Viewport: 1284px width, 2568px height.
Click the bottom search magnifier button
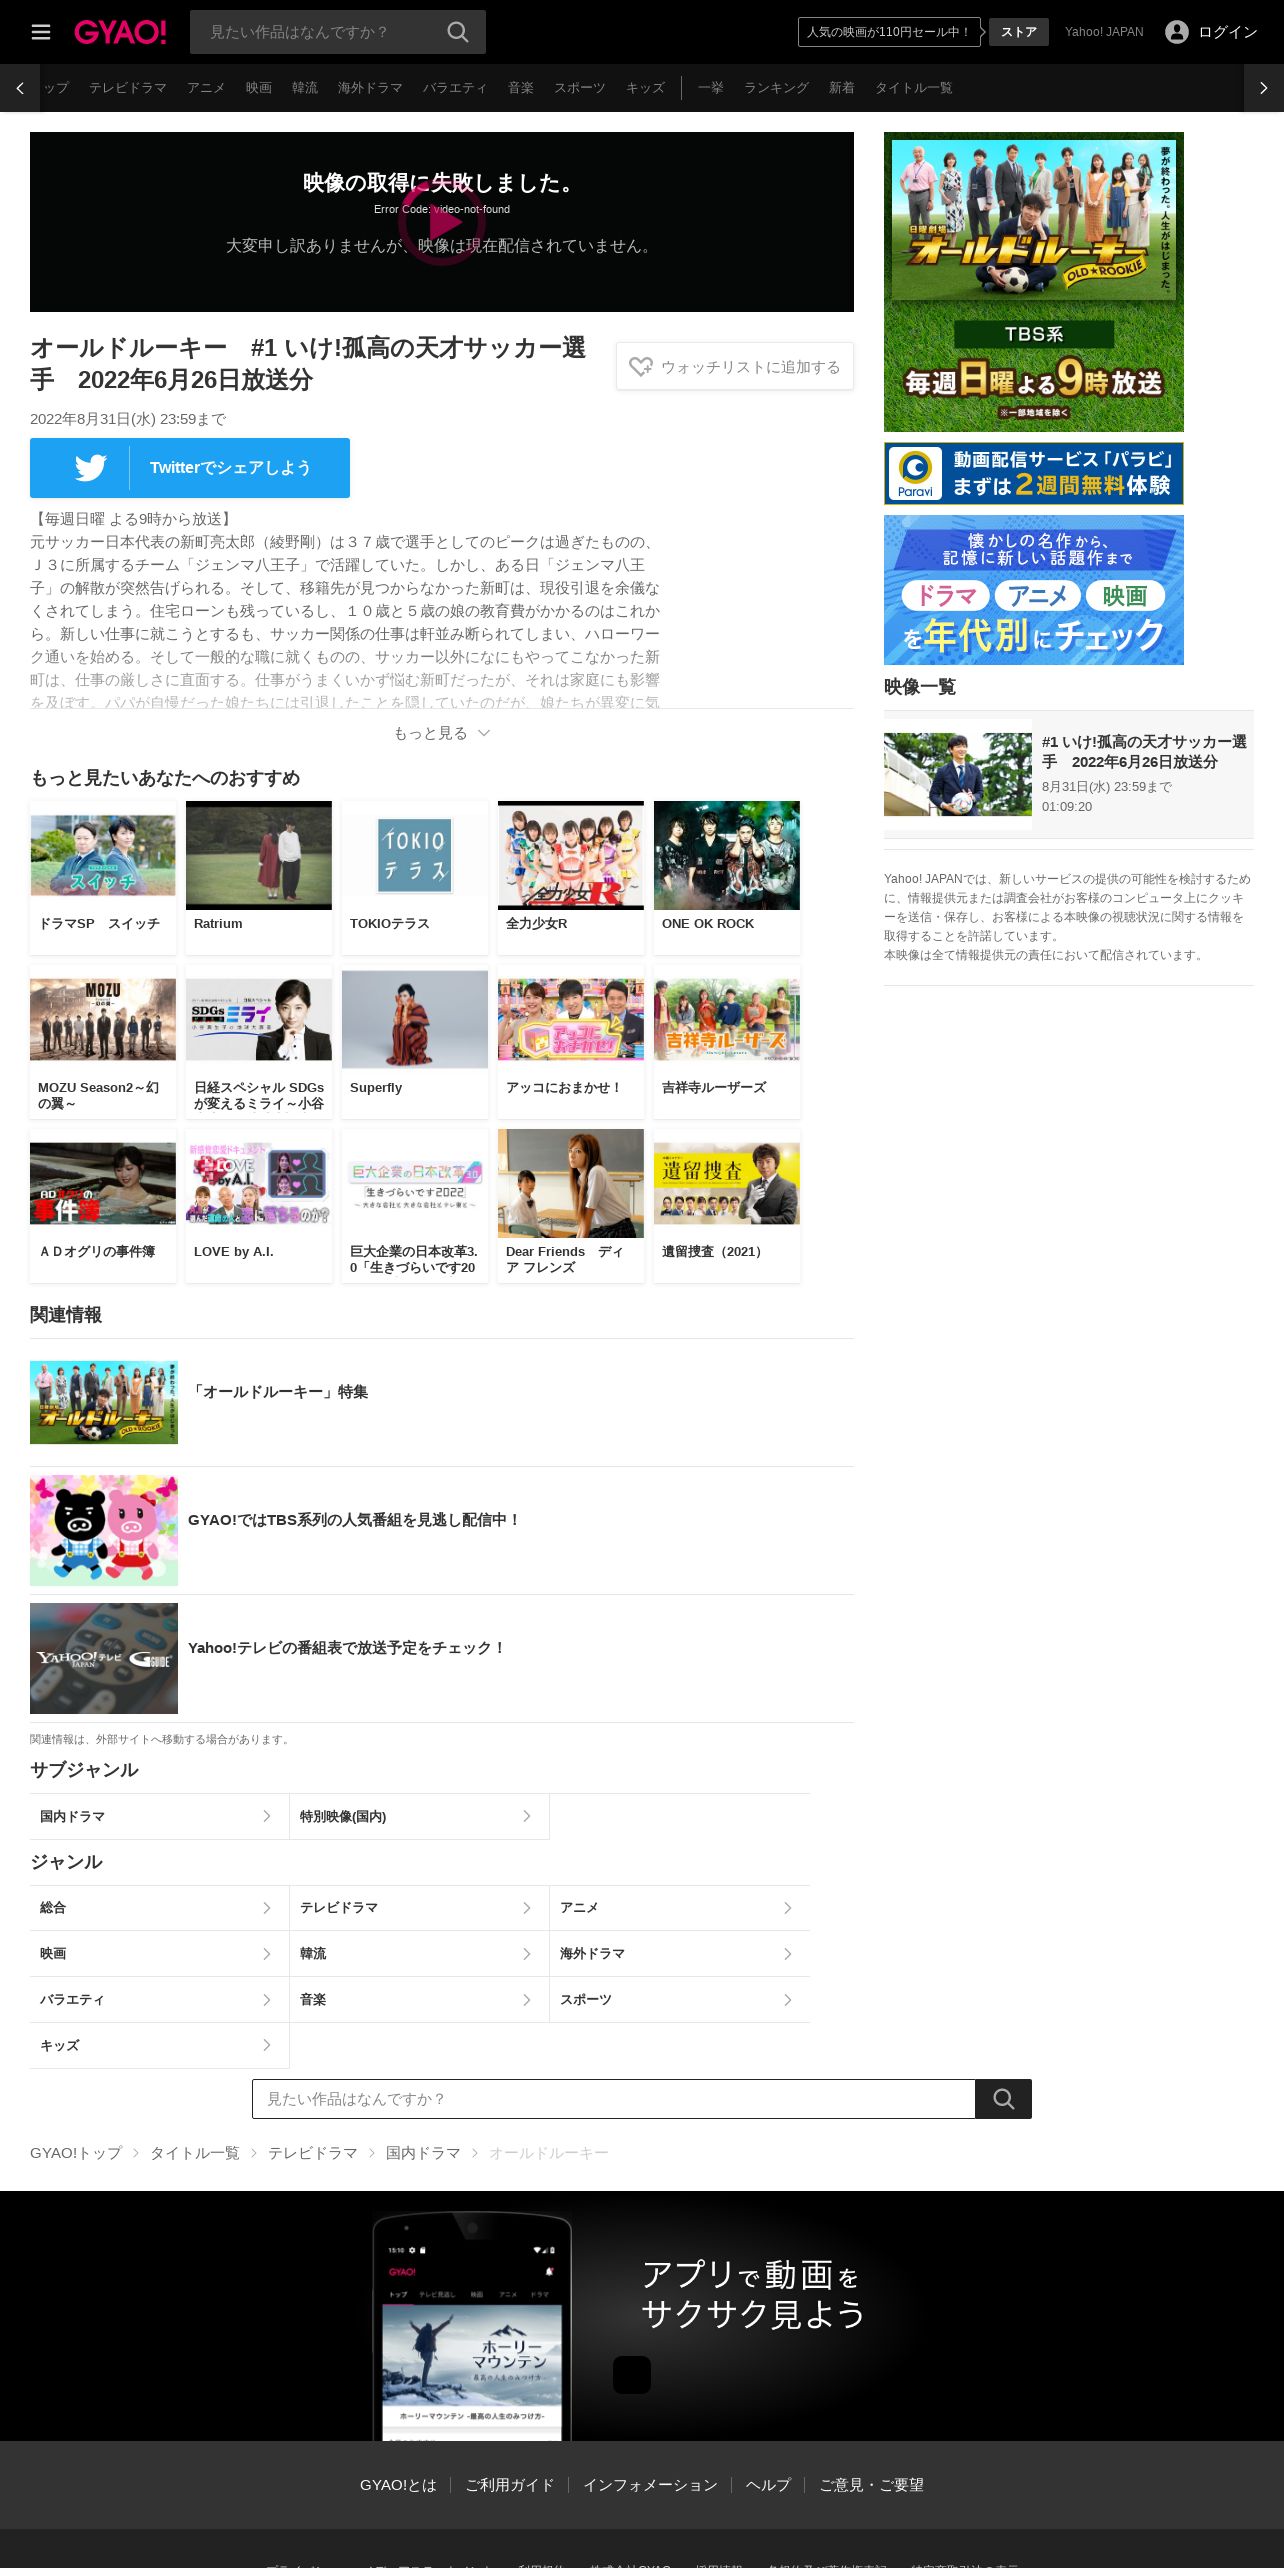pos(1003,2099)
